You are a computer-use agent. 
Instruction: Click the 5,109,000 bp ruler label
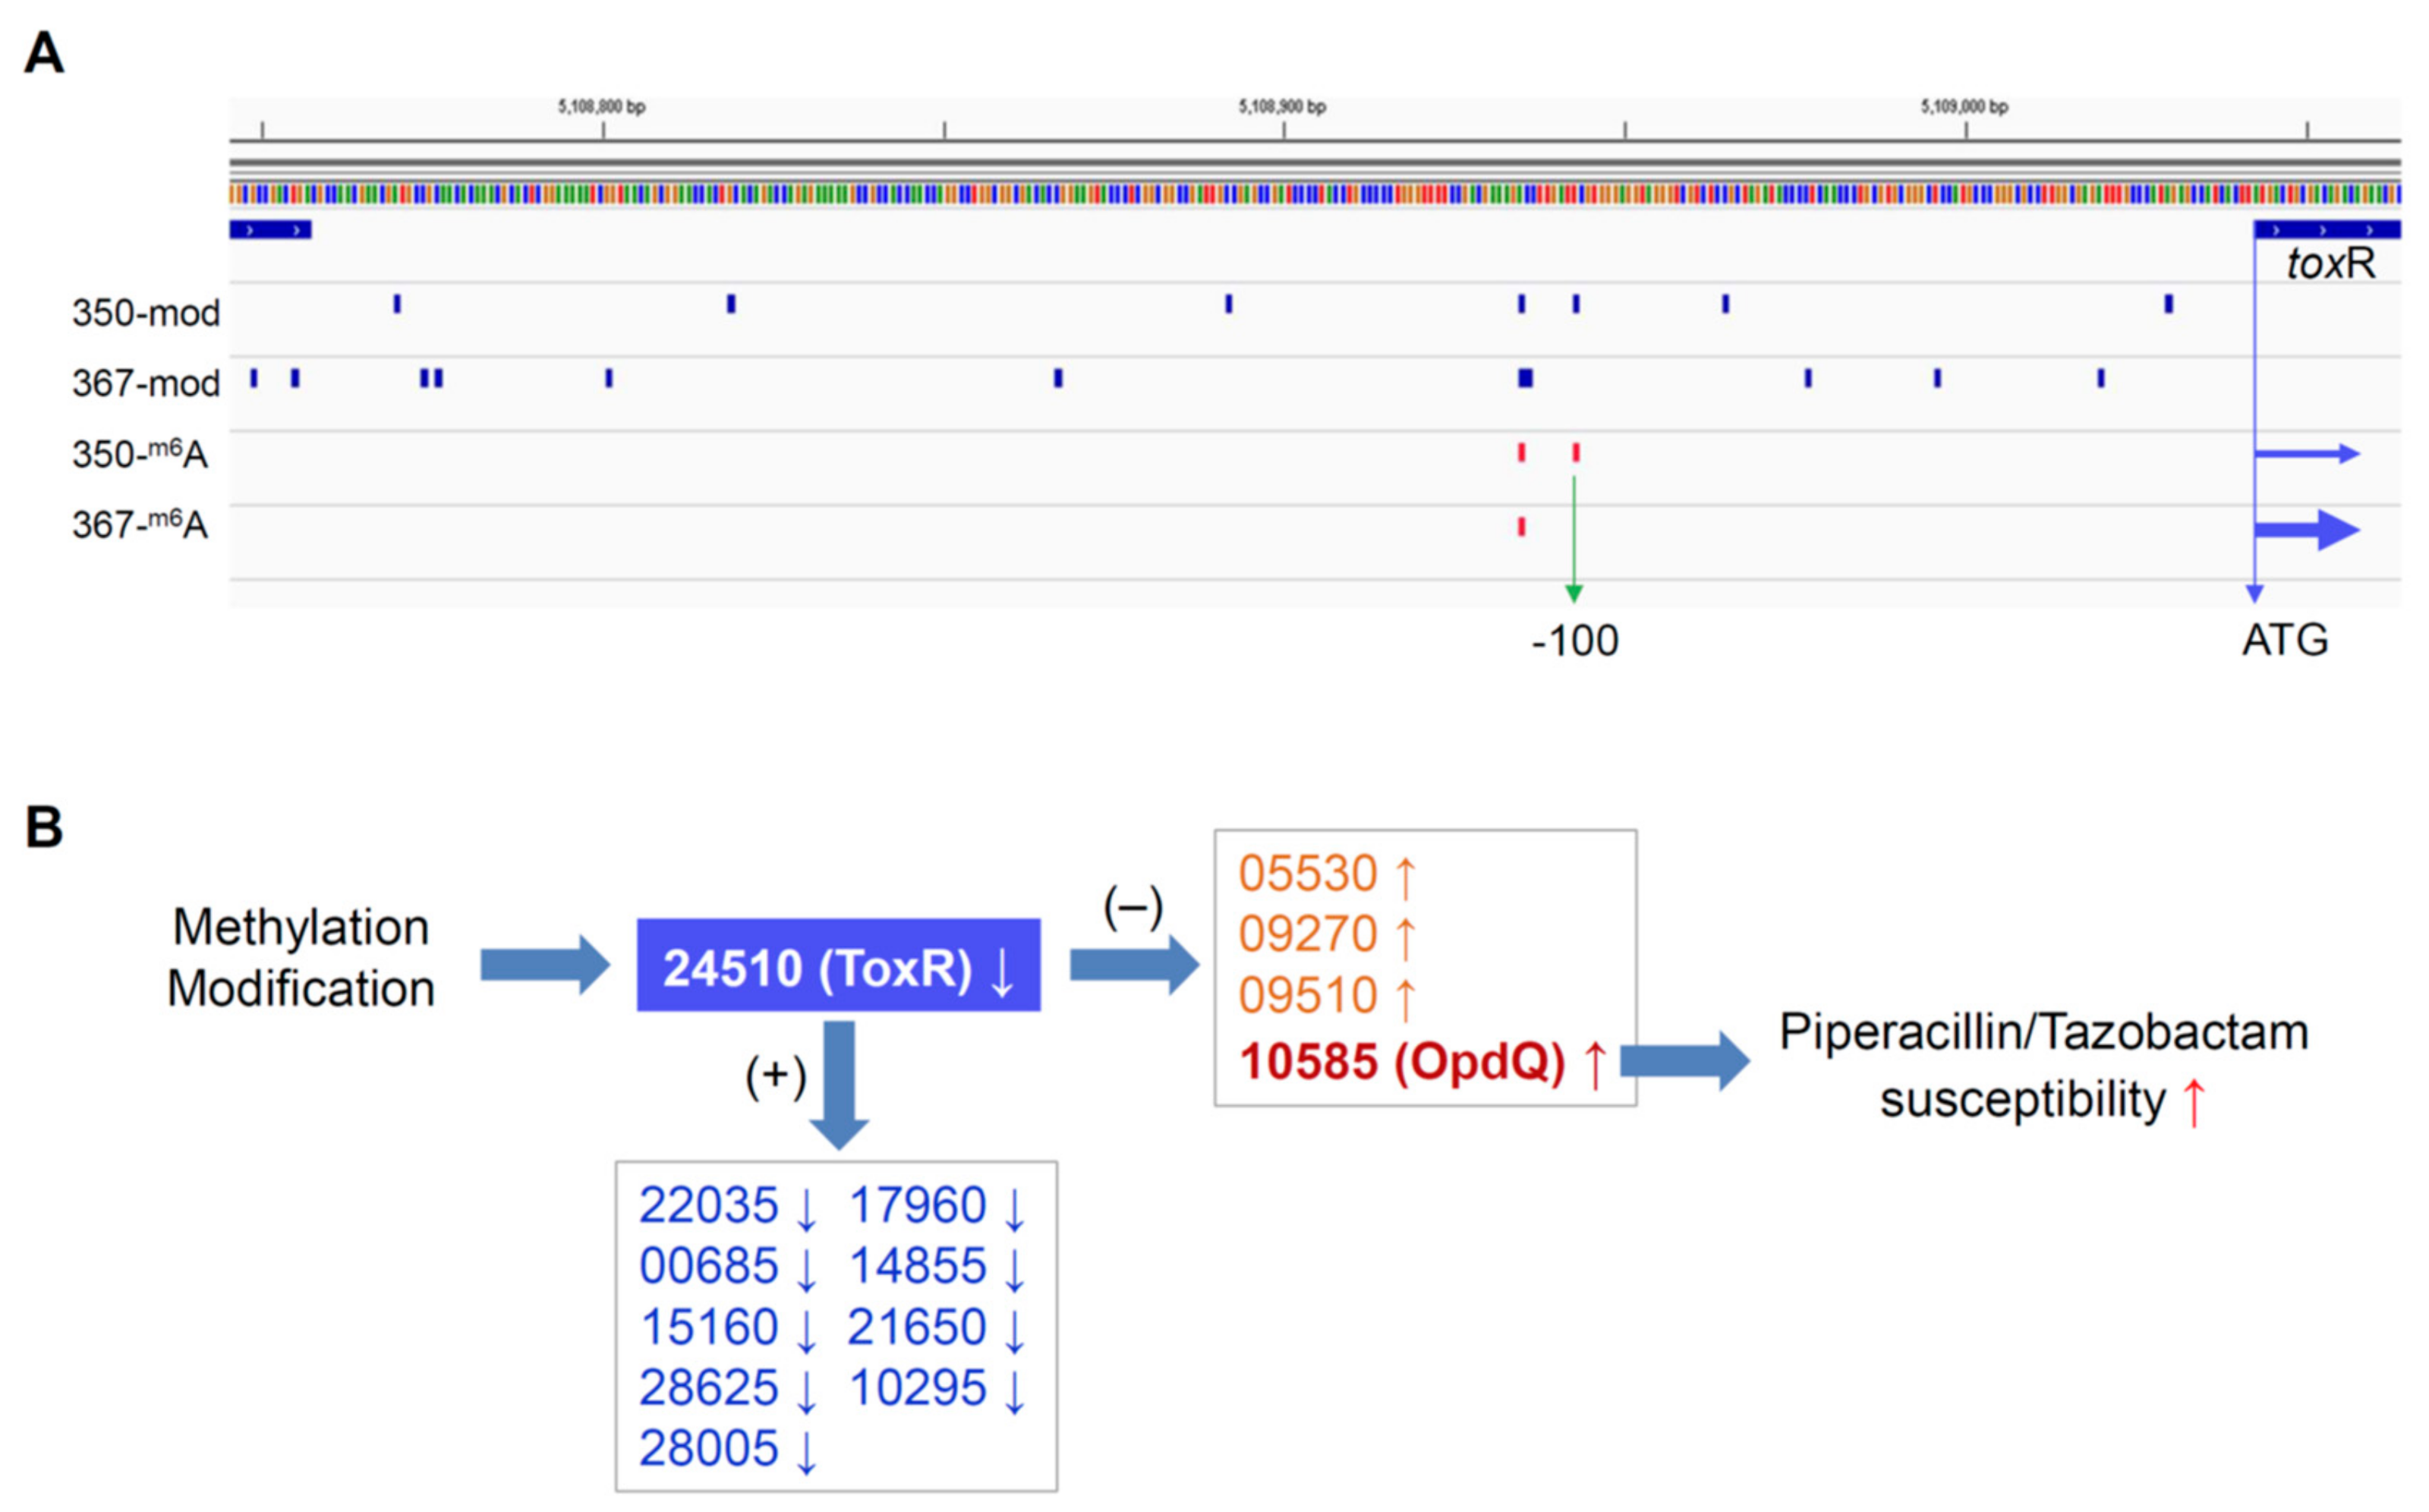[1964, 107]
